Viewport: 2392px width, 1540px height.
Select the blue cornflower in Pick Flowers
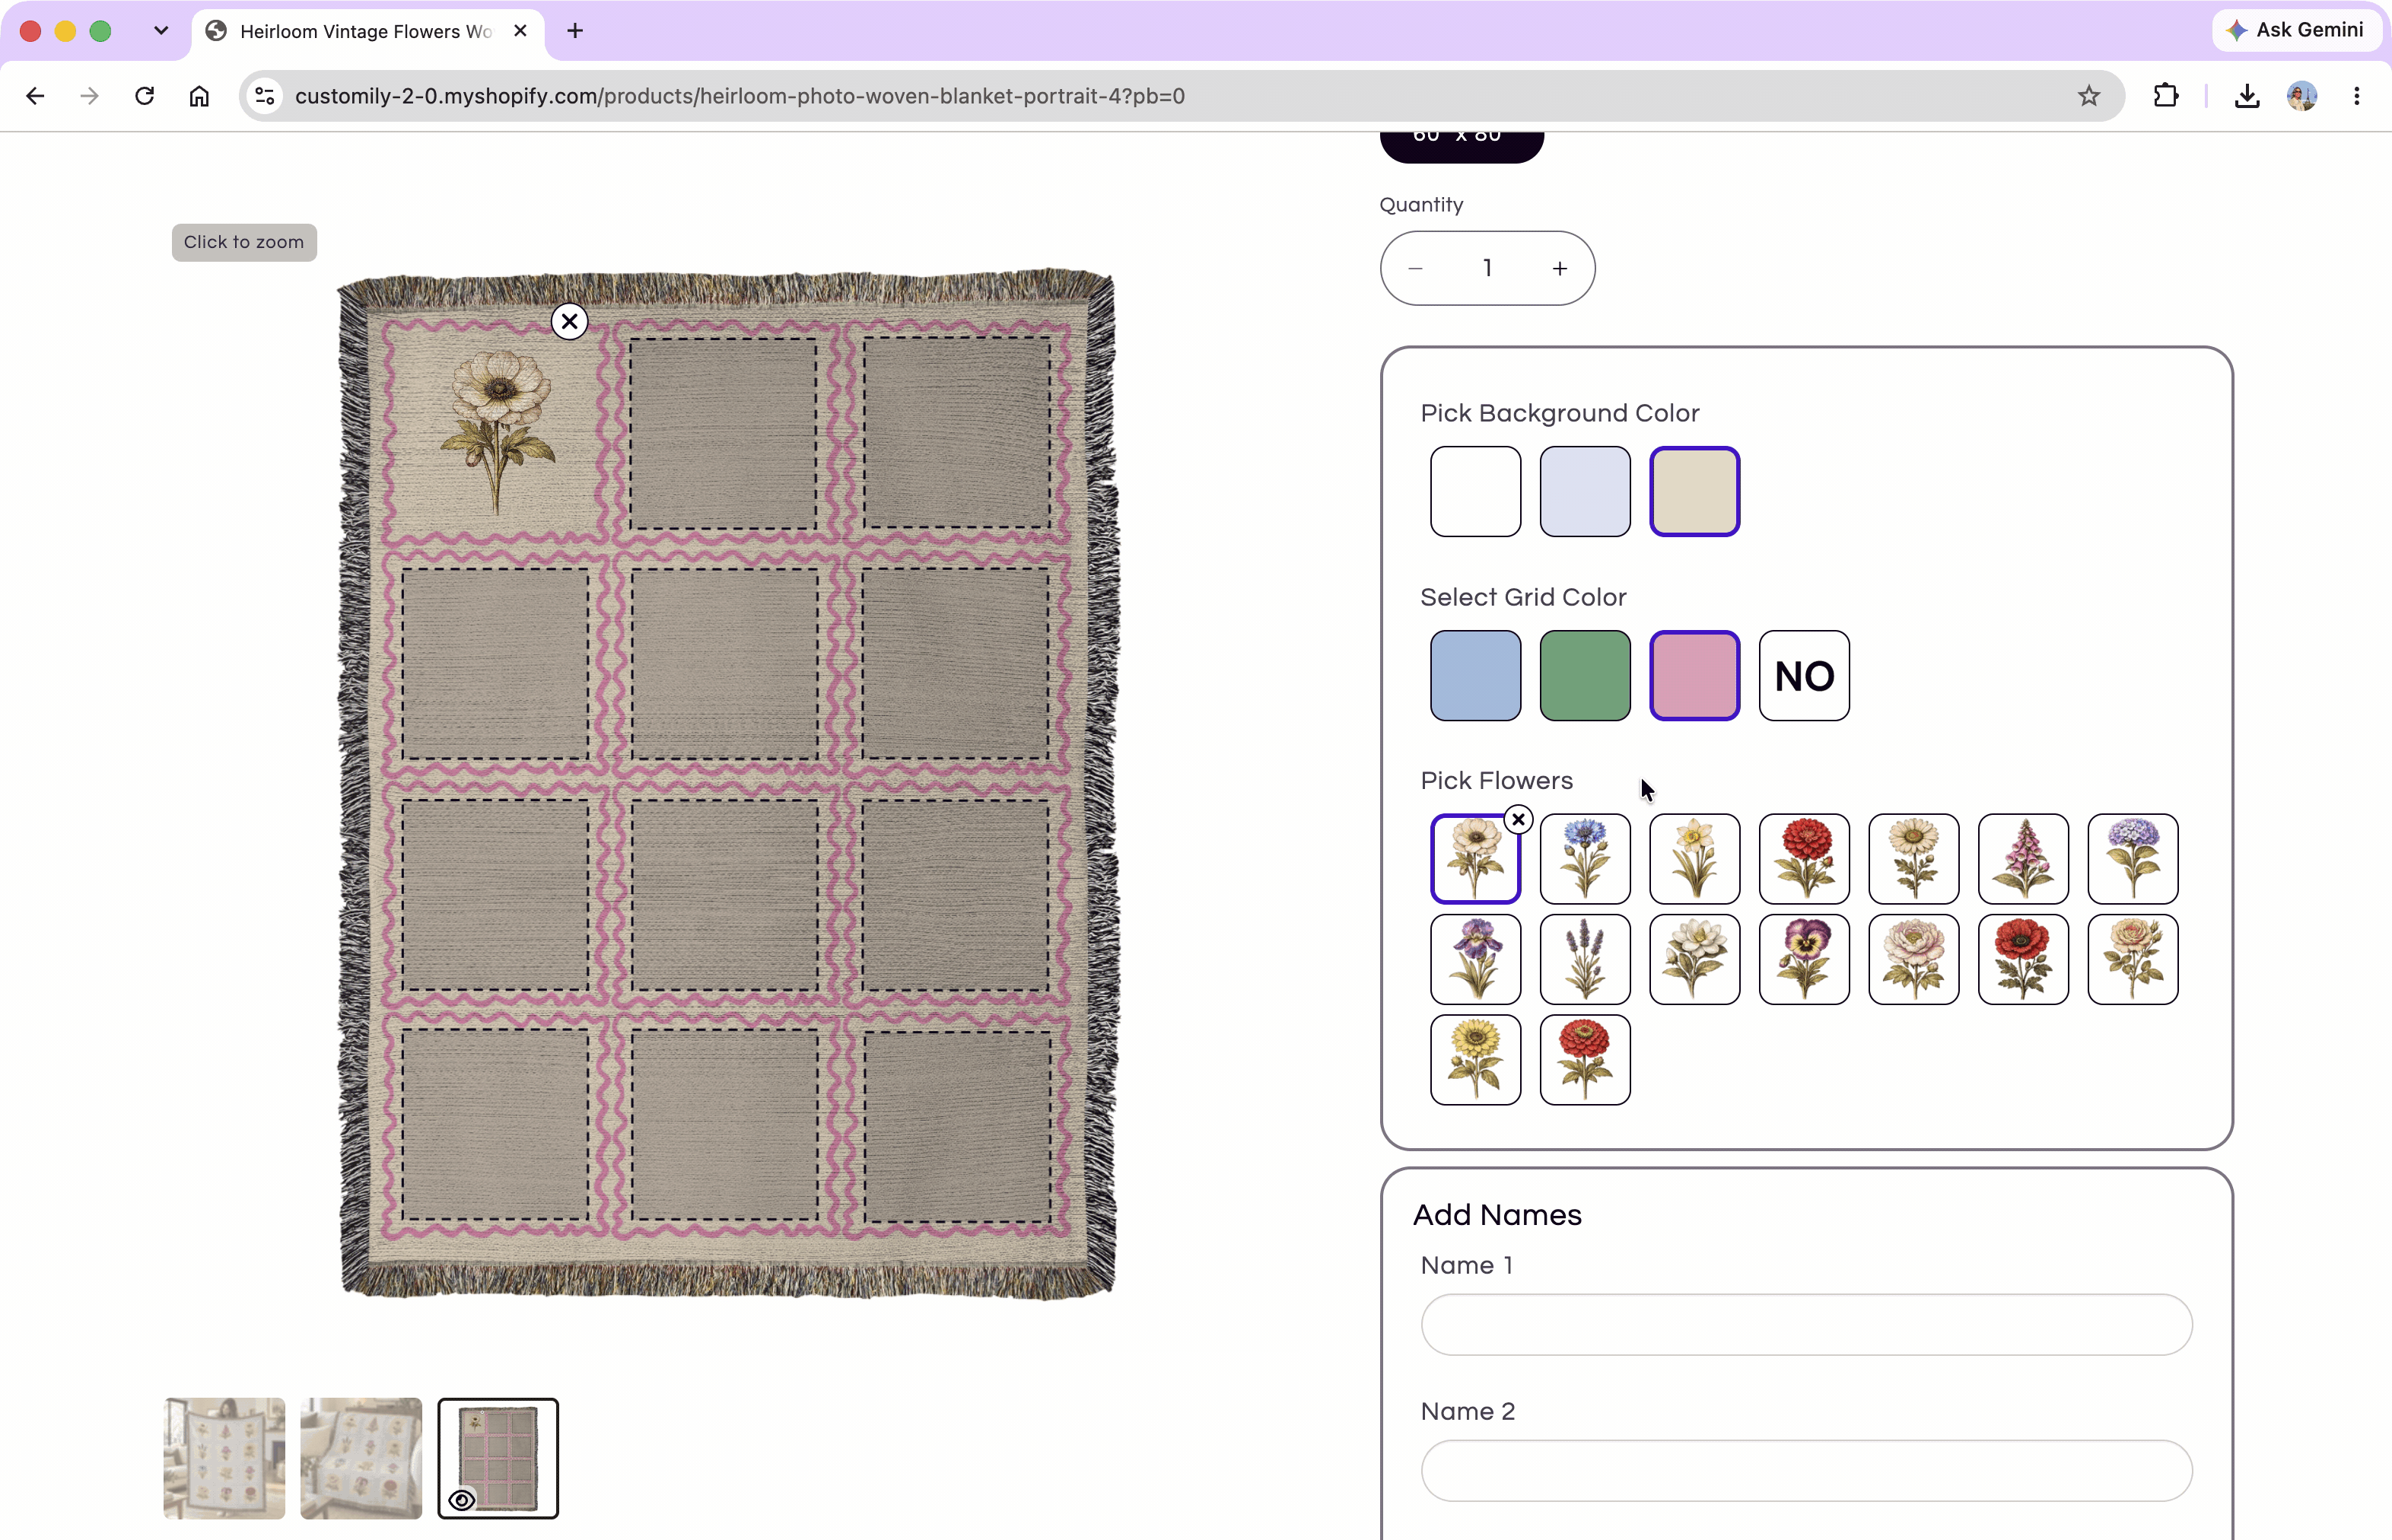pyautogui.click(x=1585, y=859)
